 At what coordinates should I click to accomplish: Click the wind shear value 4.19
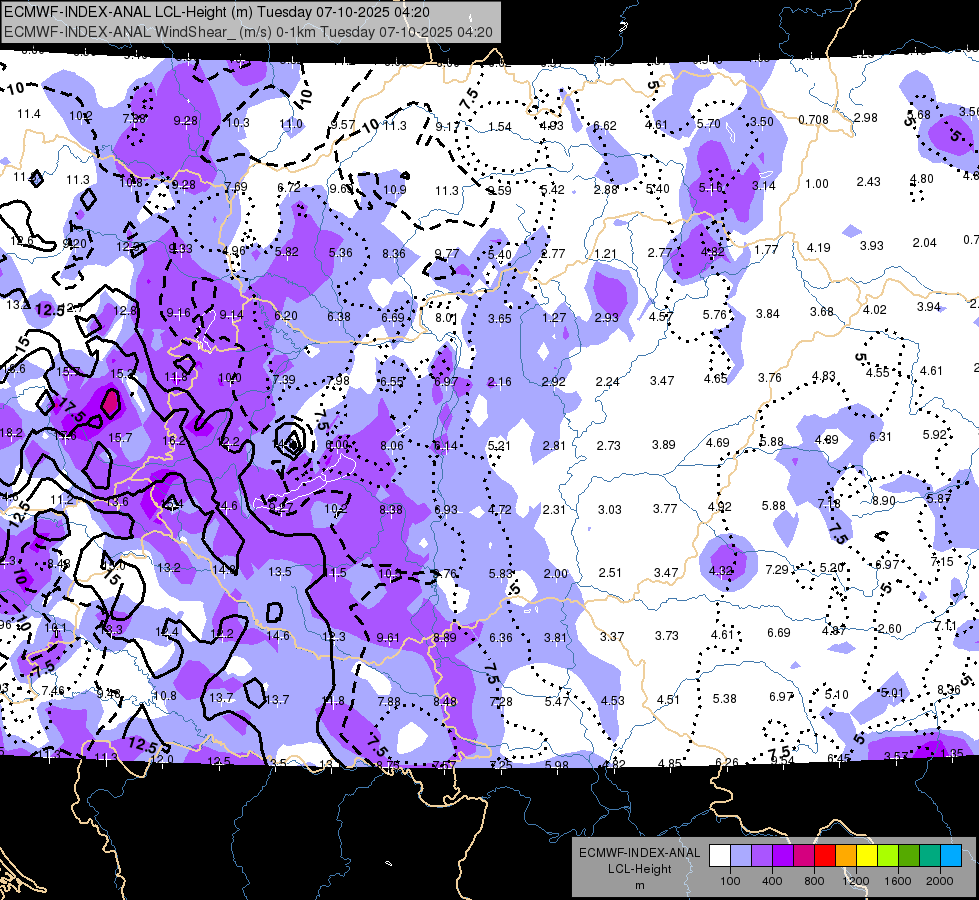(x=819, y=248)
